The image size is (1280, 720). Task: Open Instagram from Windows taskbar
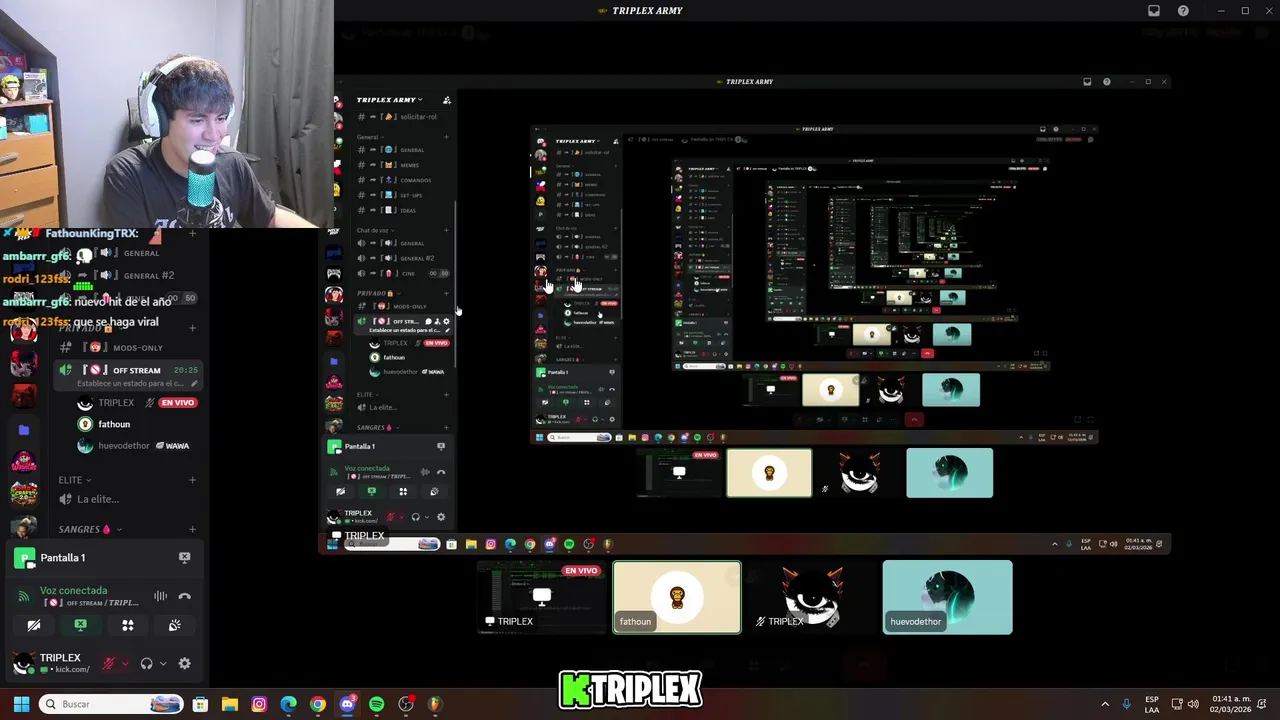pyautogui.click(x=259, y=704)
